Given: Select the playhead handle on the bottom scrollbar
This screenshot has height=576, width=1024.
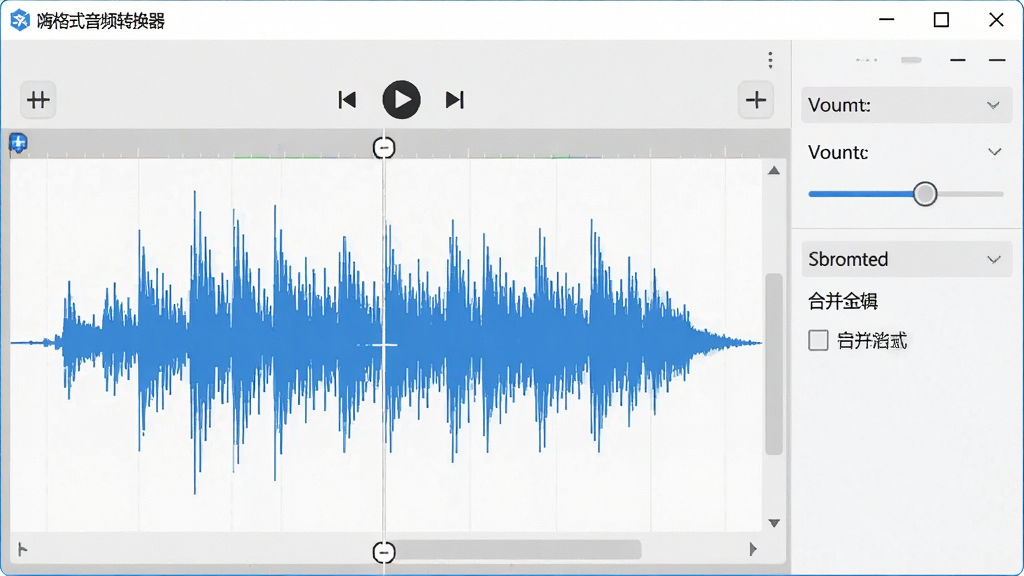Looking at the screenshot, I should click(384, 552).
